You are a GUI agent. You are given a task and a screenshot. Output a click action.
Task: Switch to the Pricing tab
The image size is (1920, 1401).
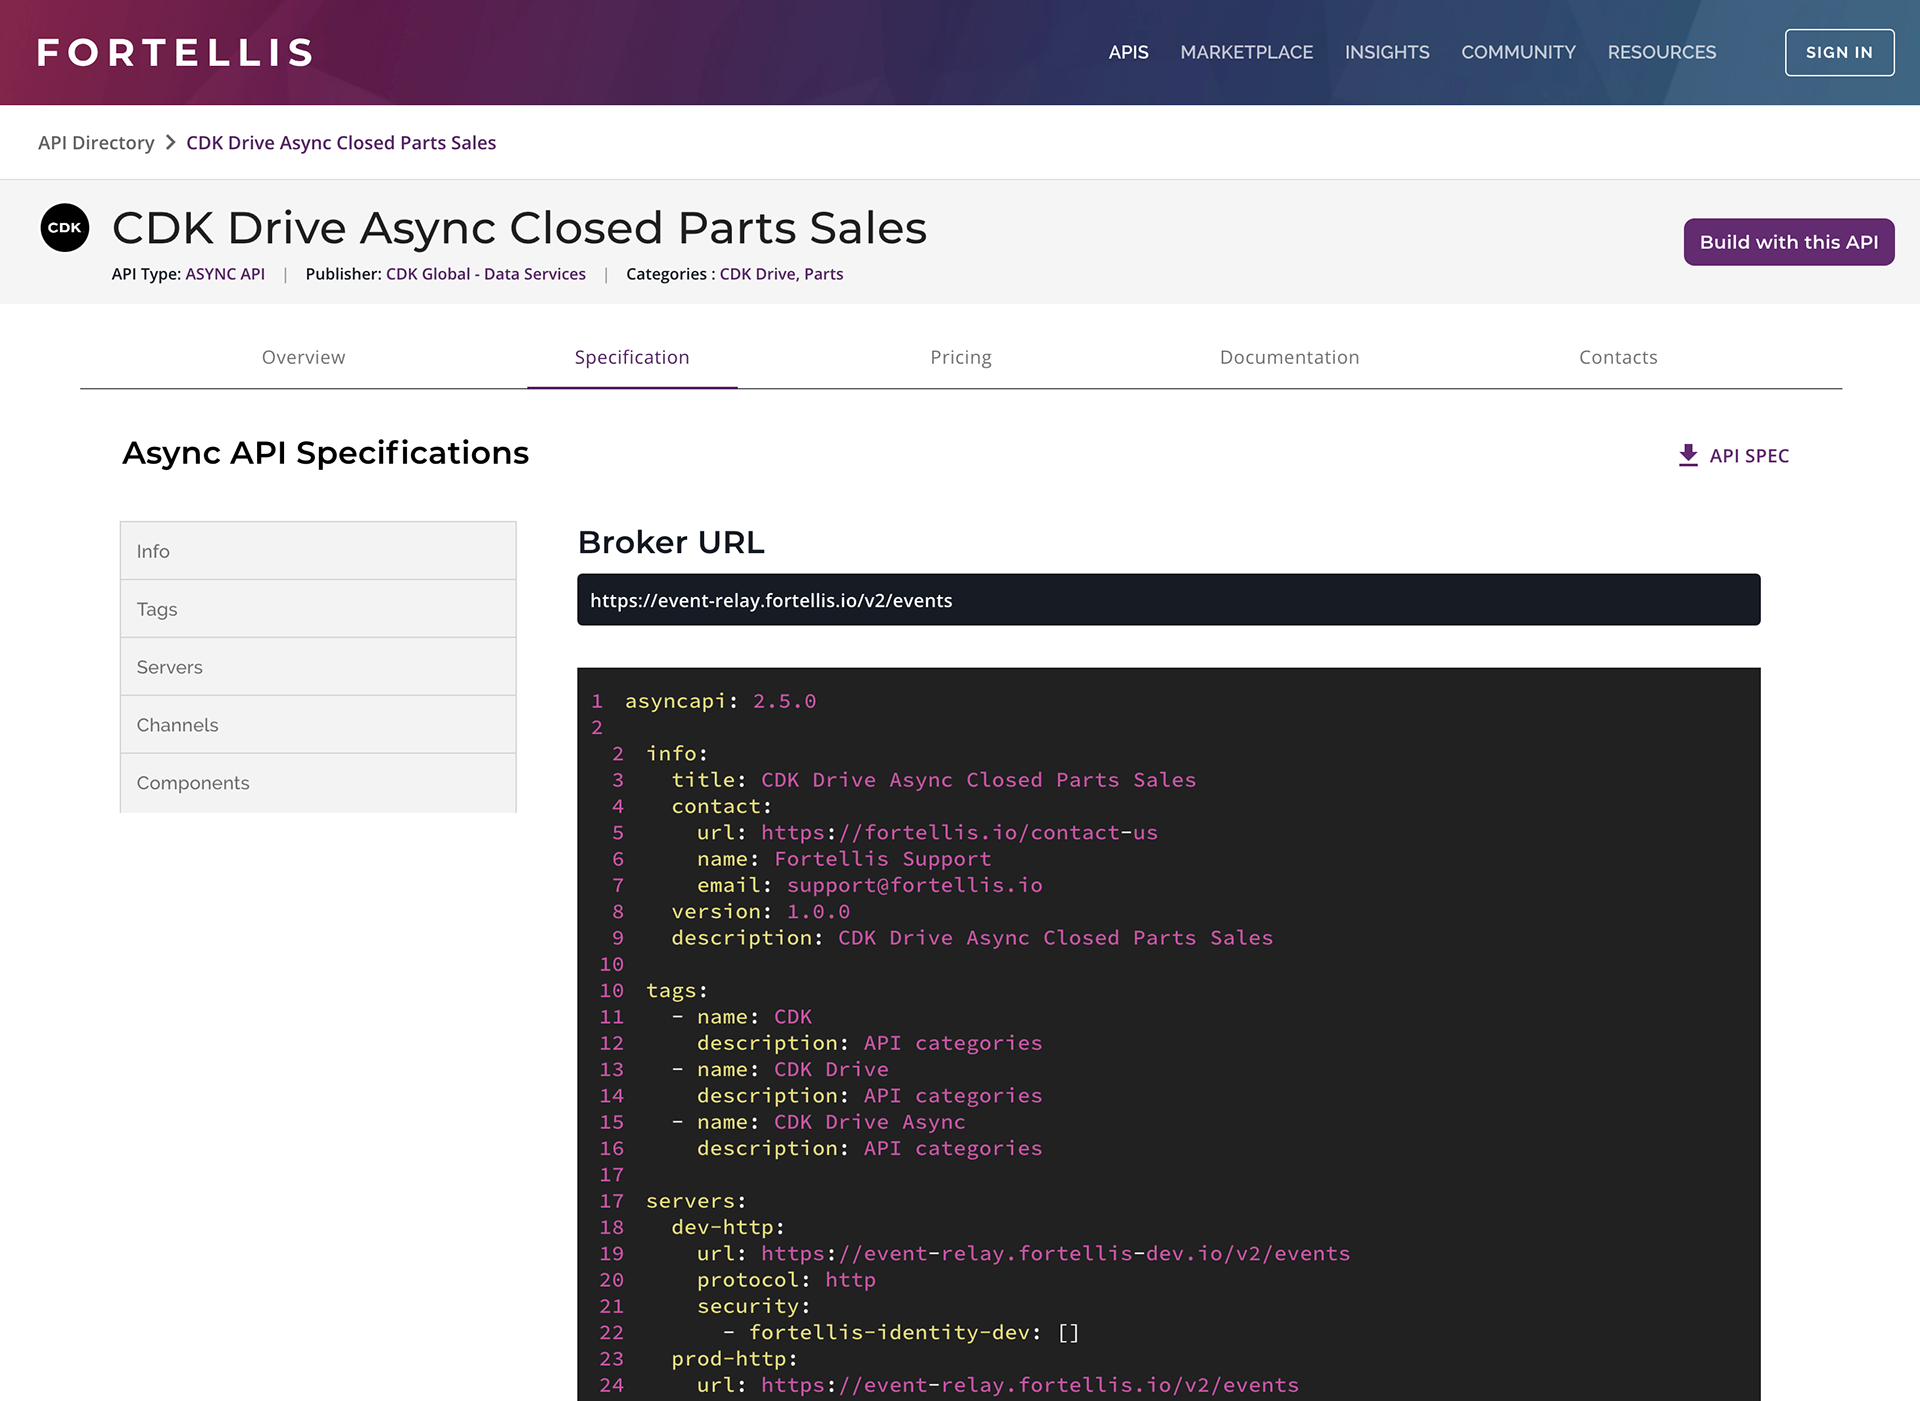click(960, 357)
